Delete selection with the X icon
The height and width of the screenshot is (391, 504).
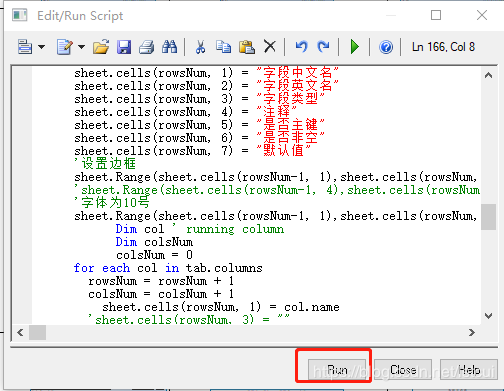coord(270,46)
